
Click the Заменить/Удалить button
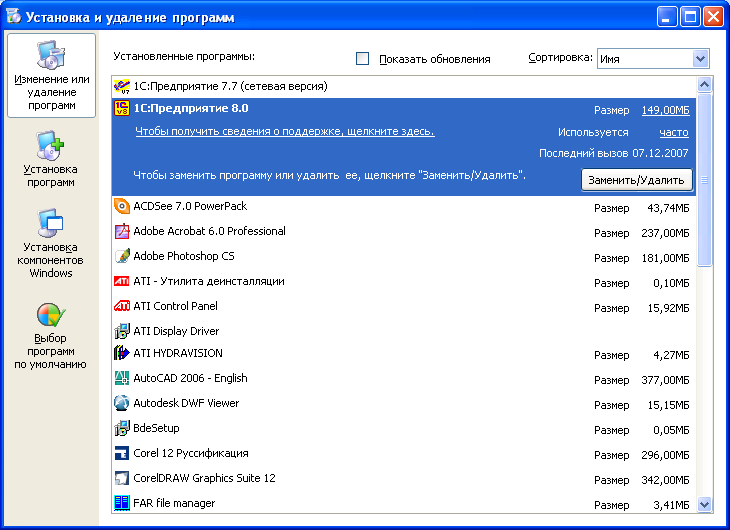click(x=636, y=180)
